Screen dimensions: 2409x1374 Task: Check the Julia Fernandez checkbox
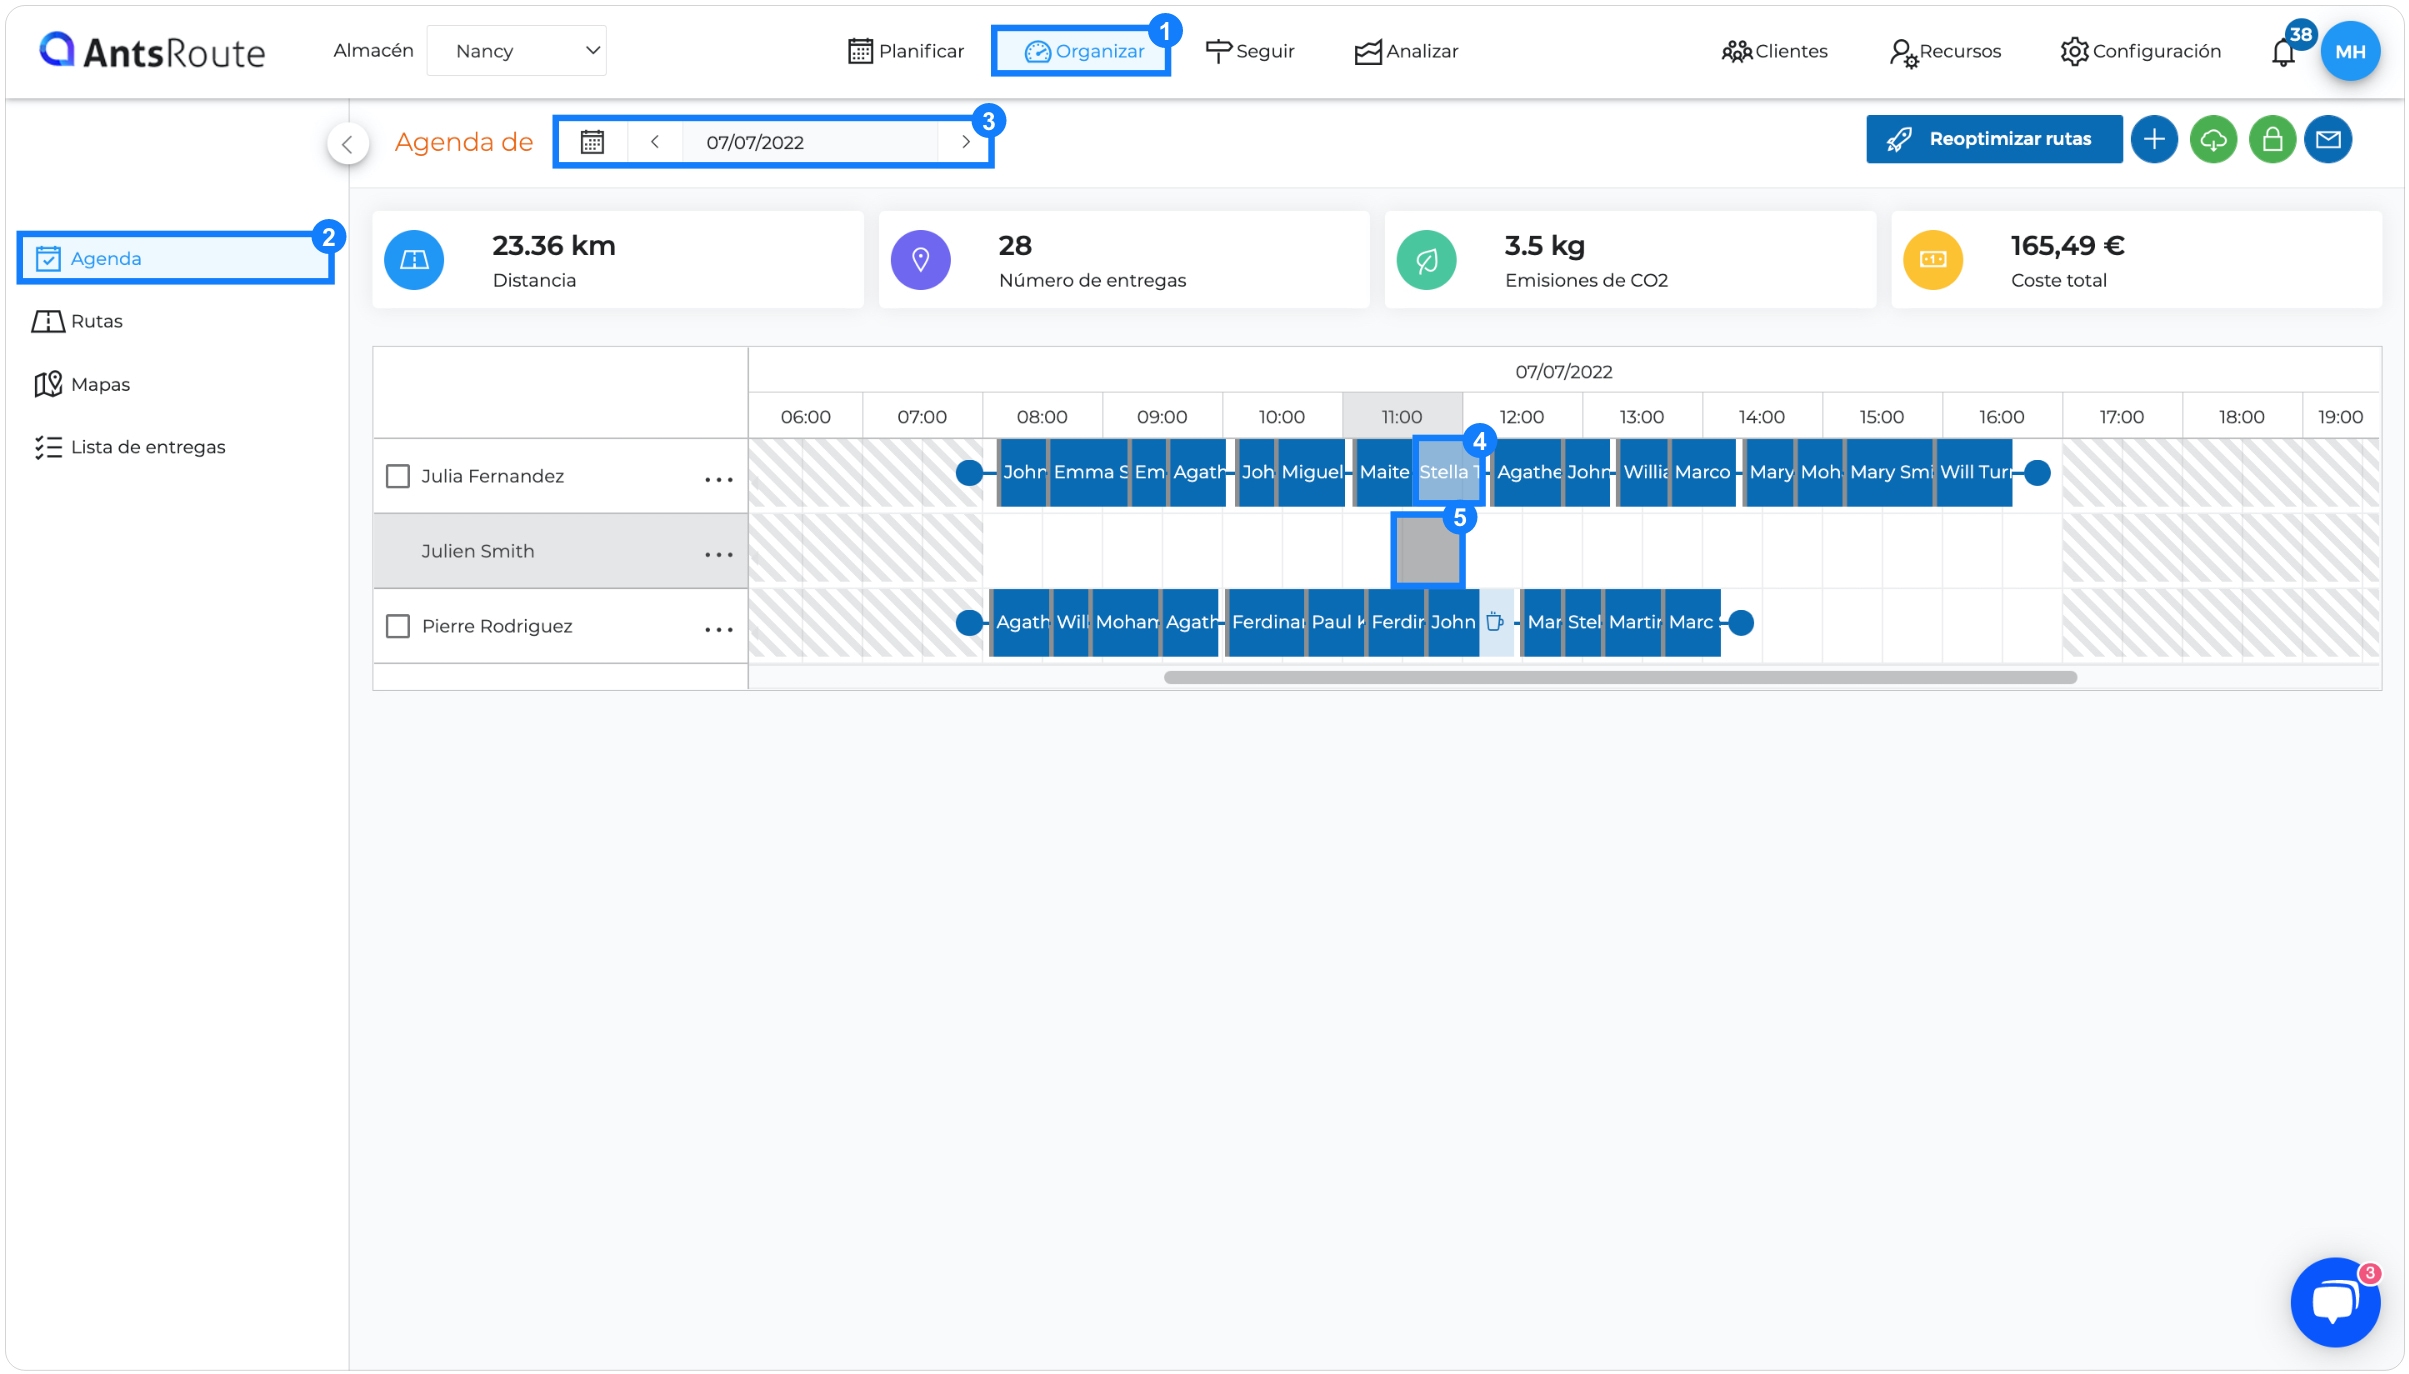(398, 476)
